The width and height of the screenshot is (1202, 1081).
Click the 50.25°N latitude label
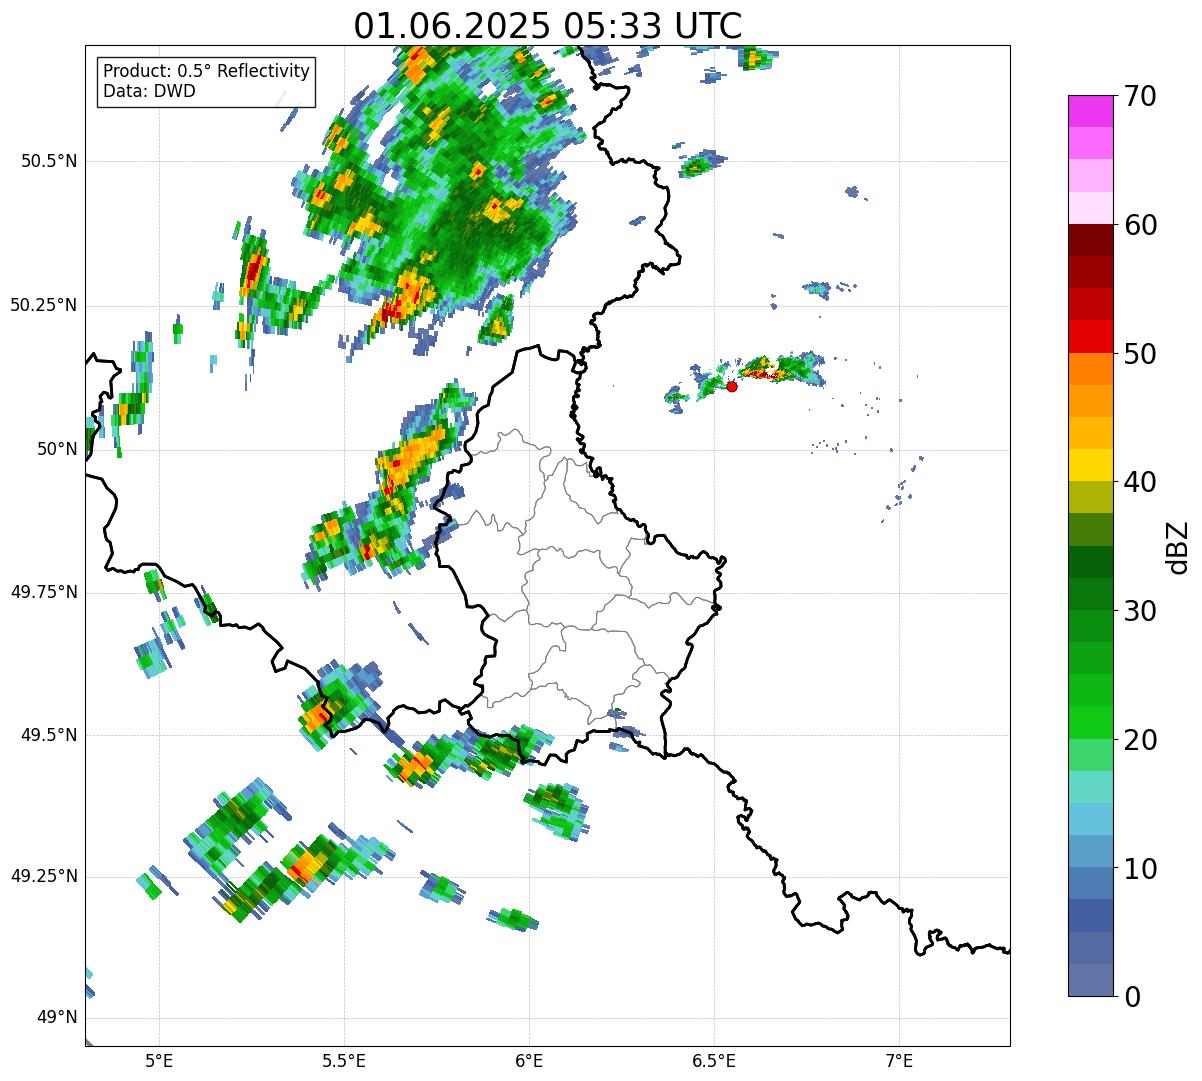click(43, 305)
